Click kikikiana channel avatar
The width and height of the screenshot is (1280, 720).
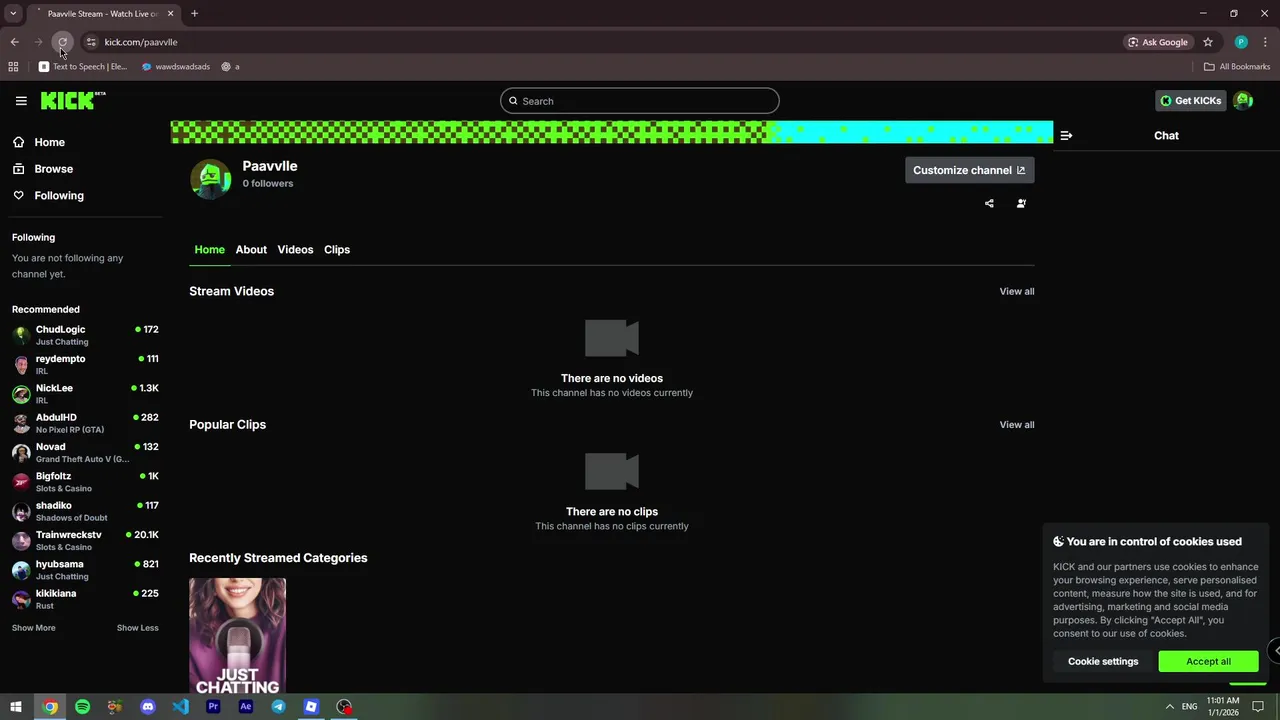pyautogui.click(x=21, y=599)
